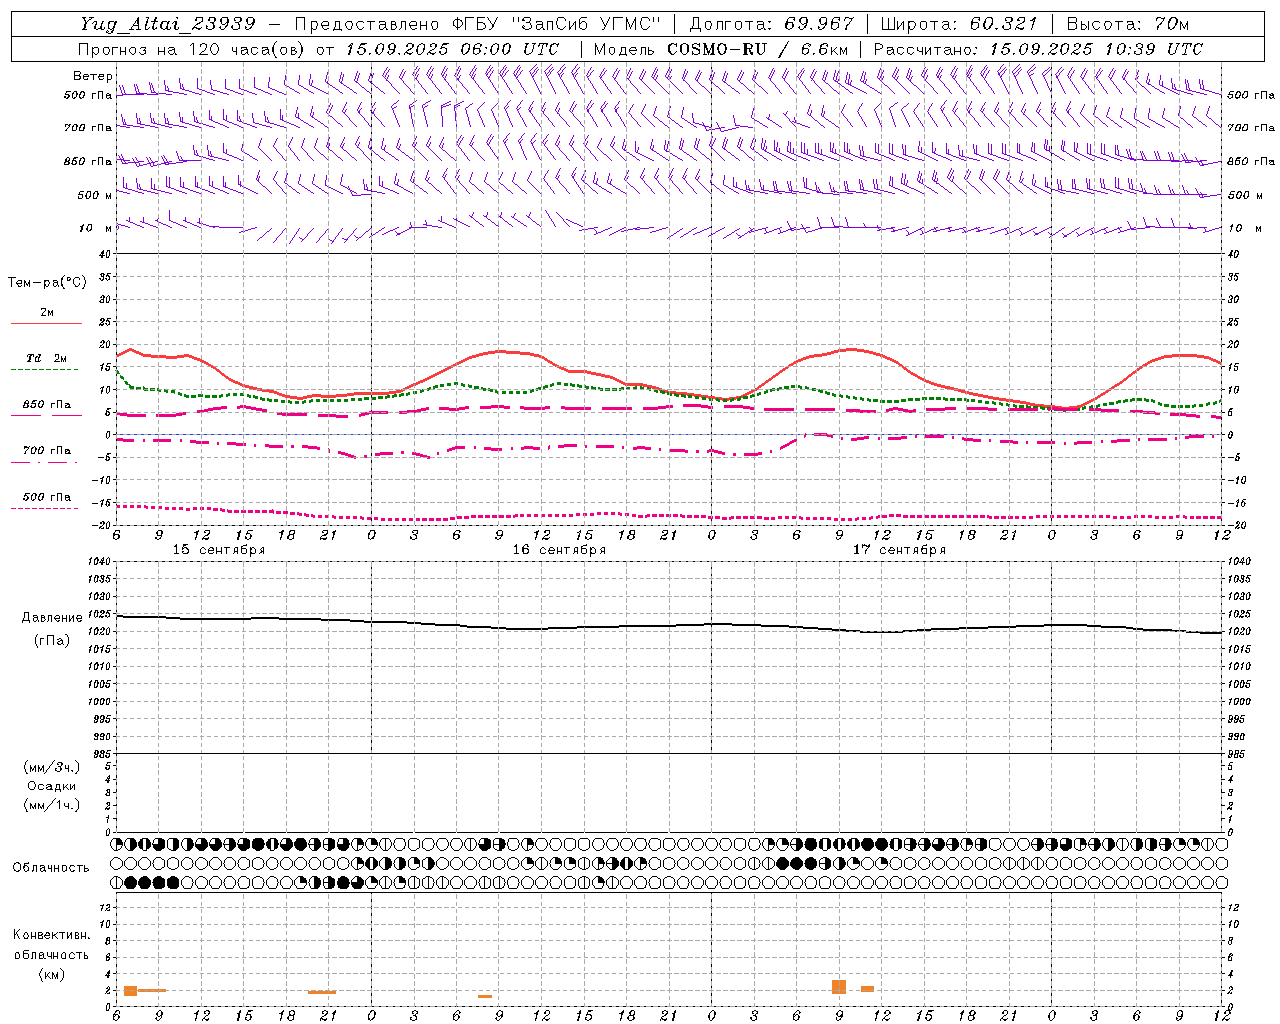1280x1024 pixels.
Task: Click the "Тем-ра(°C)" temperature panel label
Action: pos(47,283)
